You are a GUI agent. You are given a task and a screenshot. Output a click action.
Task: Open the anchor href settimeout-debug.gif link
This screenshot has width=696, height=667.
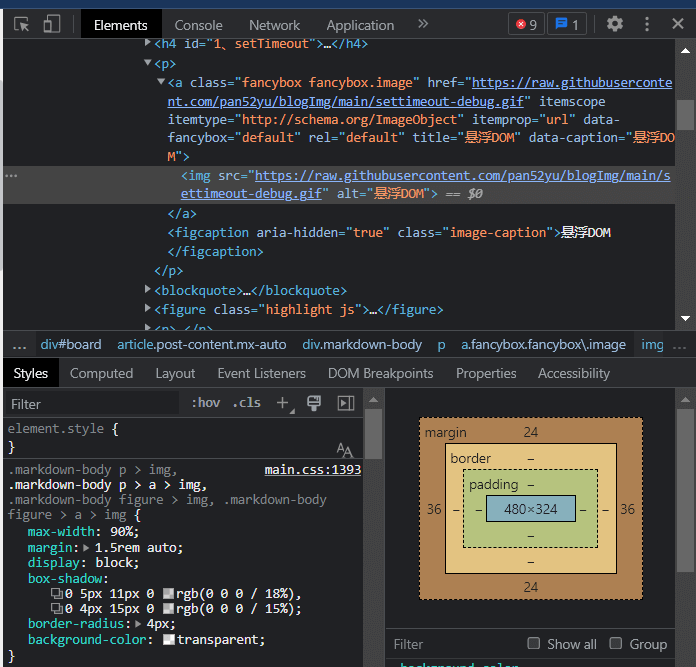pos(419,92)
